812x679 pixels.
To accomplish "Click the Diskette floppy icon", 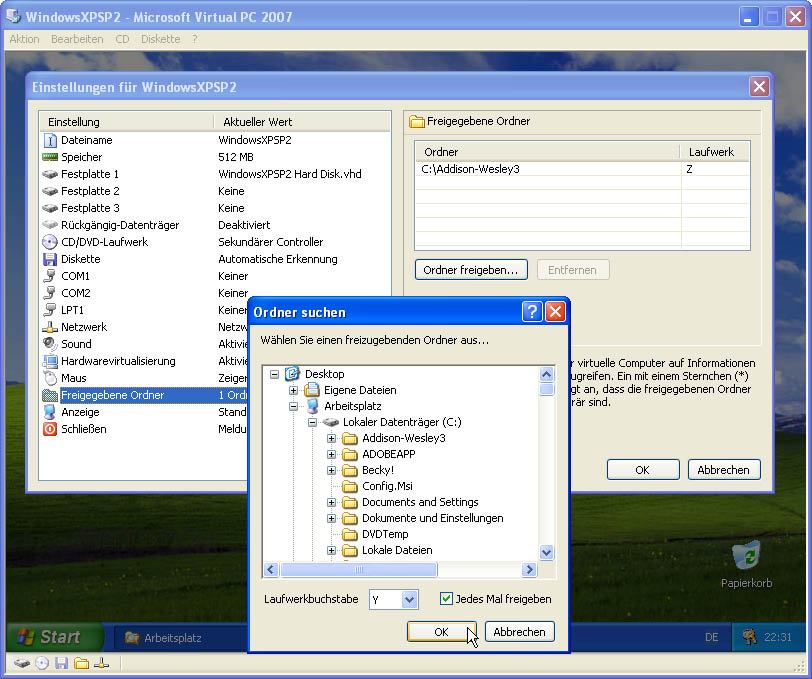I will click(x=50, y=259).
